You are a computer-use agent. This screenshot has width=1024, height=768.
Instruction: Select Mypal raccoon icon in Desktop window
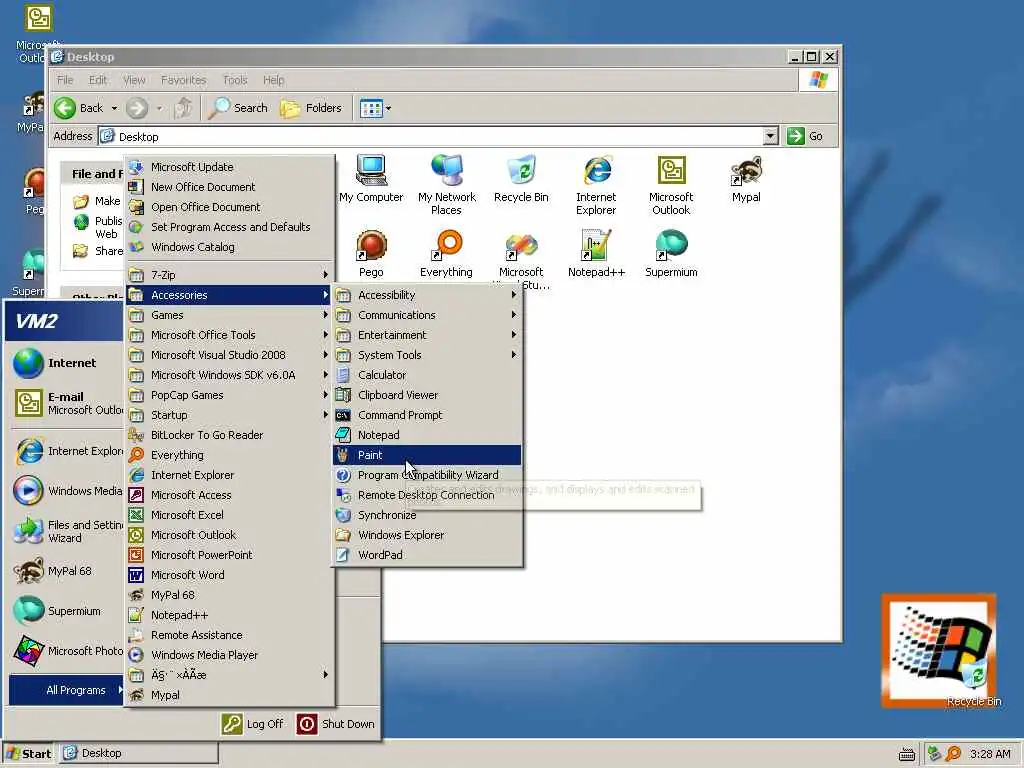[746, 179]
